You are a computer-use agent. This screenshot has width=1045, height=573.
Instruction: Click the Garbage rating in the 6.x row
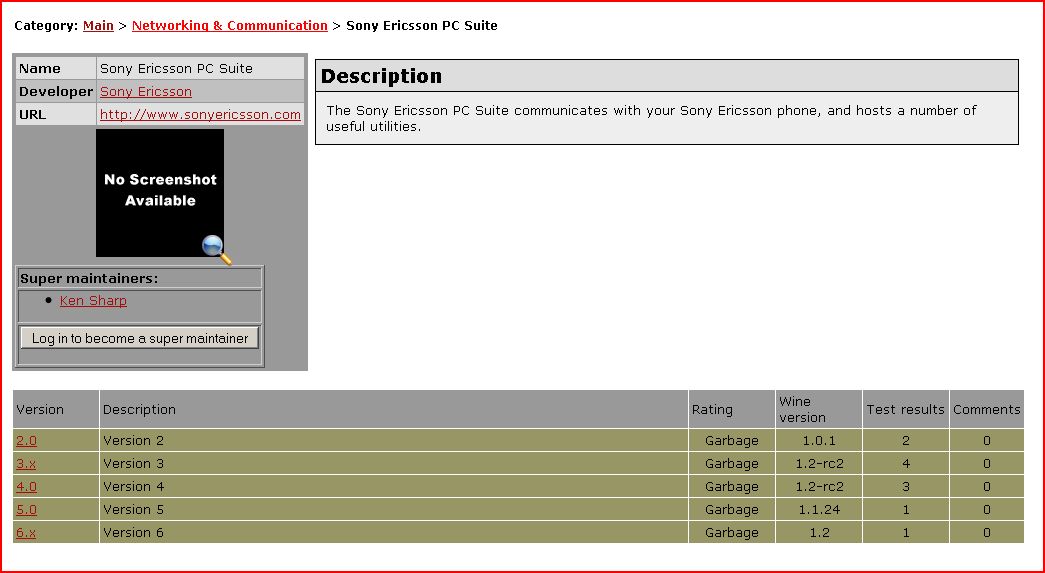click(732, 532)
